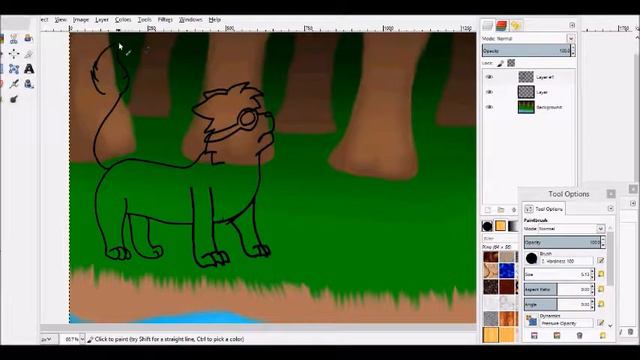Open the brush picker preview
The width and height of the screenshot is (640, 360).
coord(531,258)
